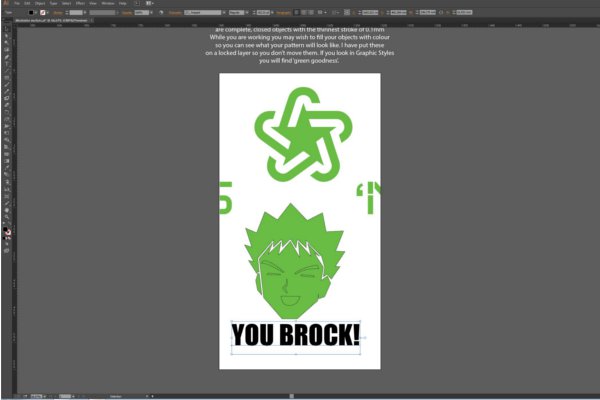Click the height value field
Viewport: 600px width, 400px height.
click(x=464, y=13)
